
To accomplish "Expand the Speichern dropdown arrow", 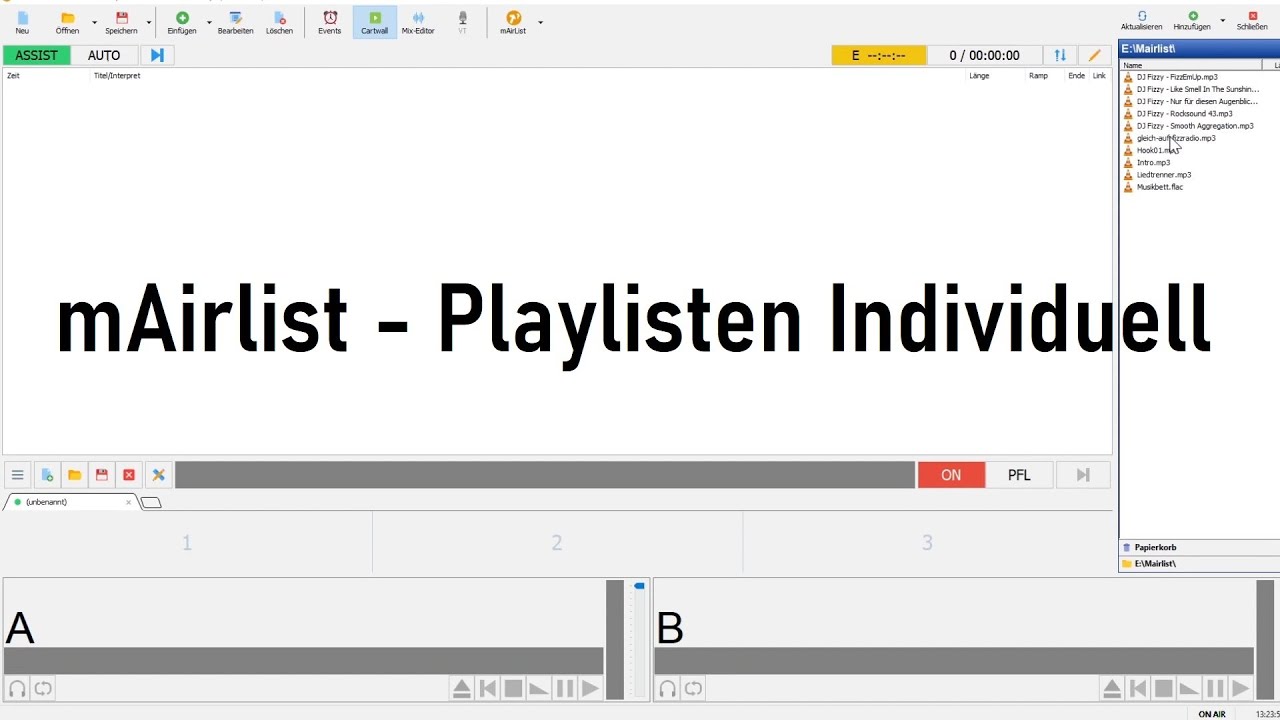I will pos(149,22).
